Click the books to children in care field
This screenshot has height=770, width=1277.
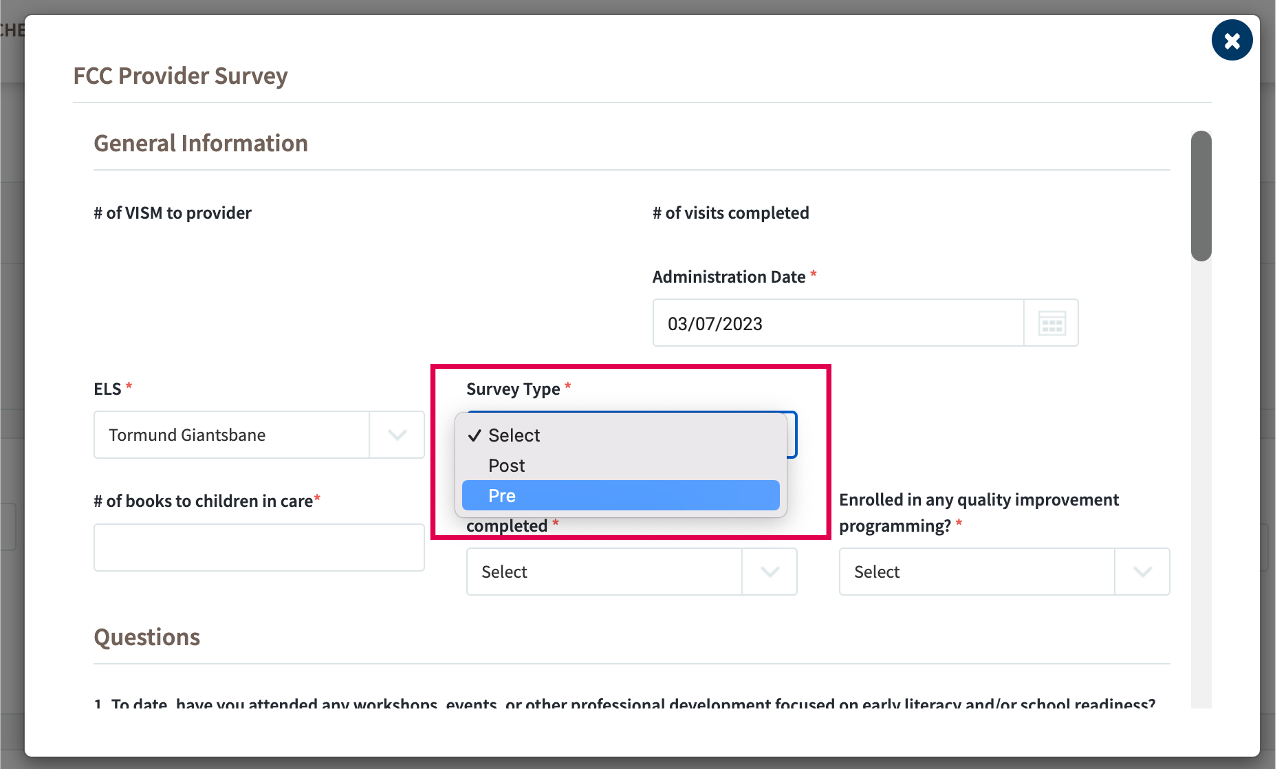coord(259,547)
